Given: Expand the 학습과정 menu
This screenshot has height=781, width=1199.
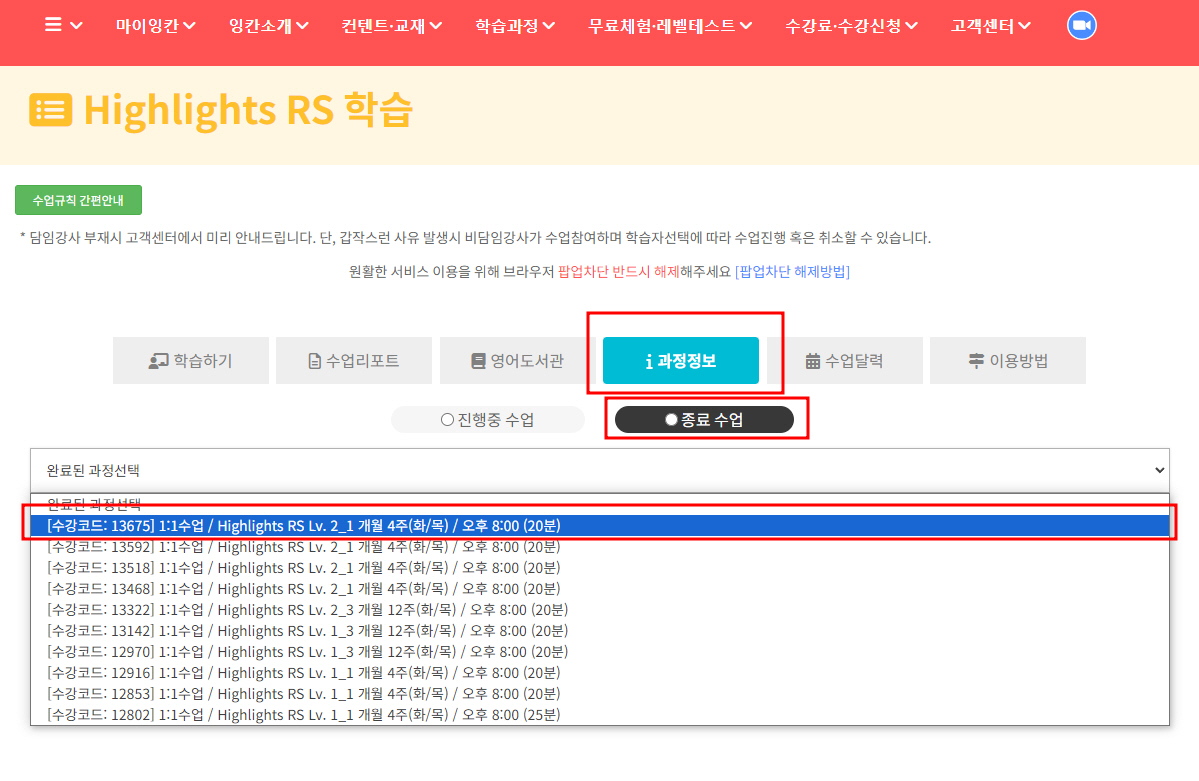Looking at the screenshot, I should point(515,26).
